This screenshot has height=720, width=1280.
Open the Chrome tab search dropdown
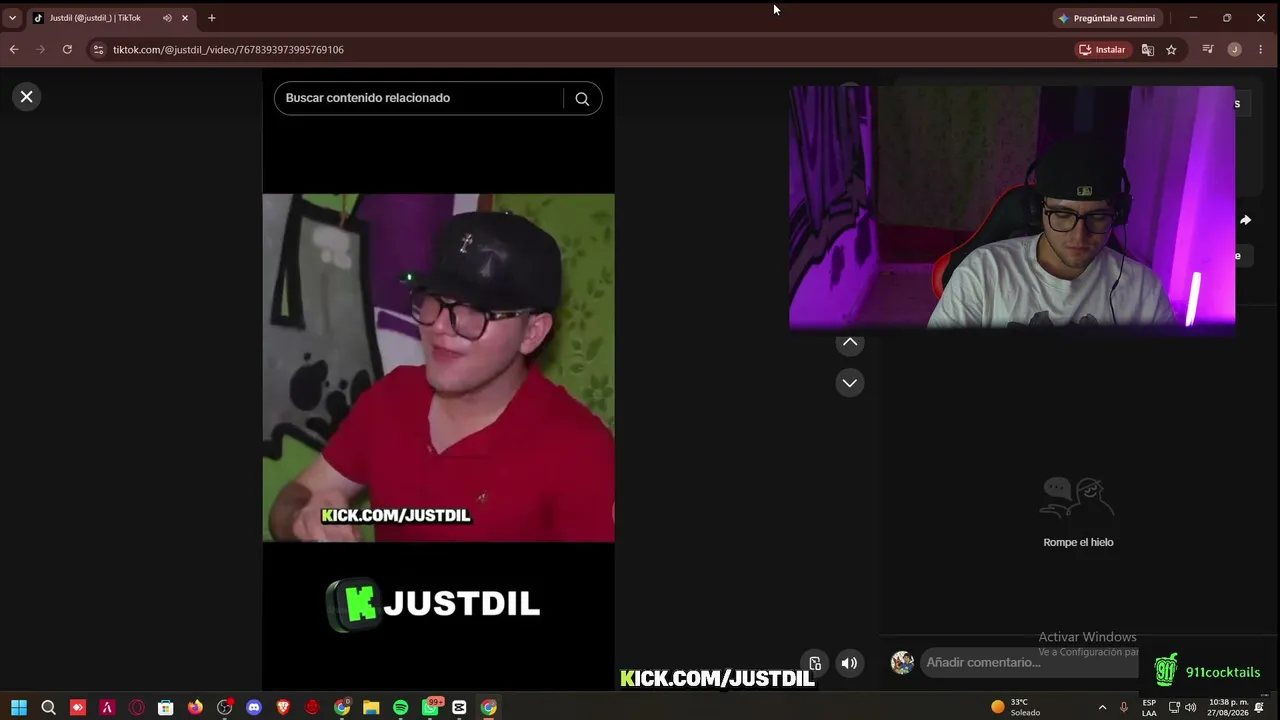coord(12,18)
